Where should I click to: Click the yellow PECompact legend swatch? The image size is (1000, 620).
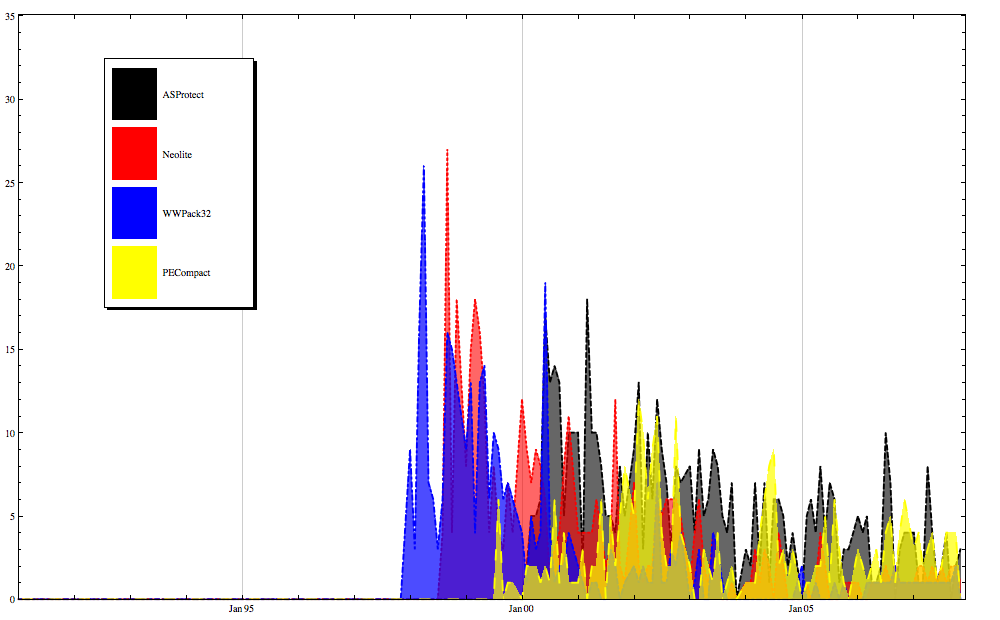[134, 272]
